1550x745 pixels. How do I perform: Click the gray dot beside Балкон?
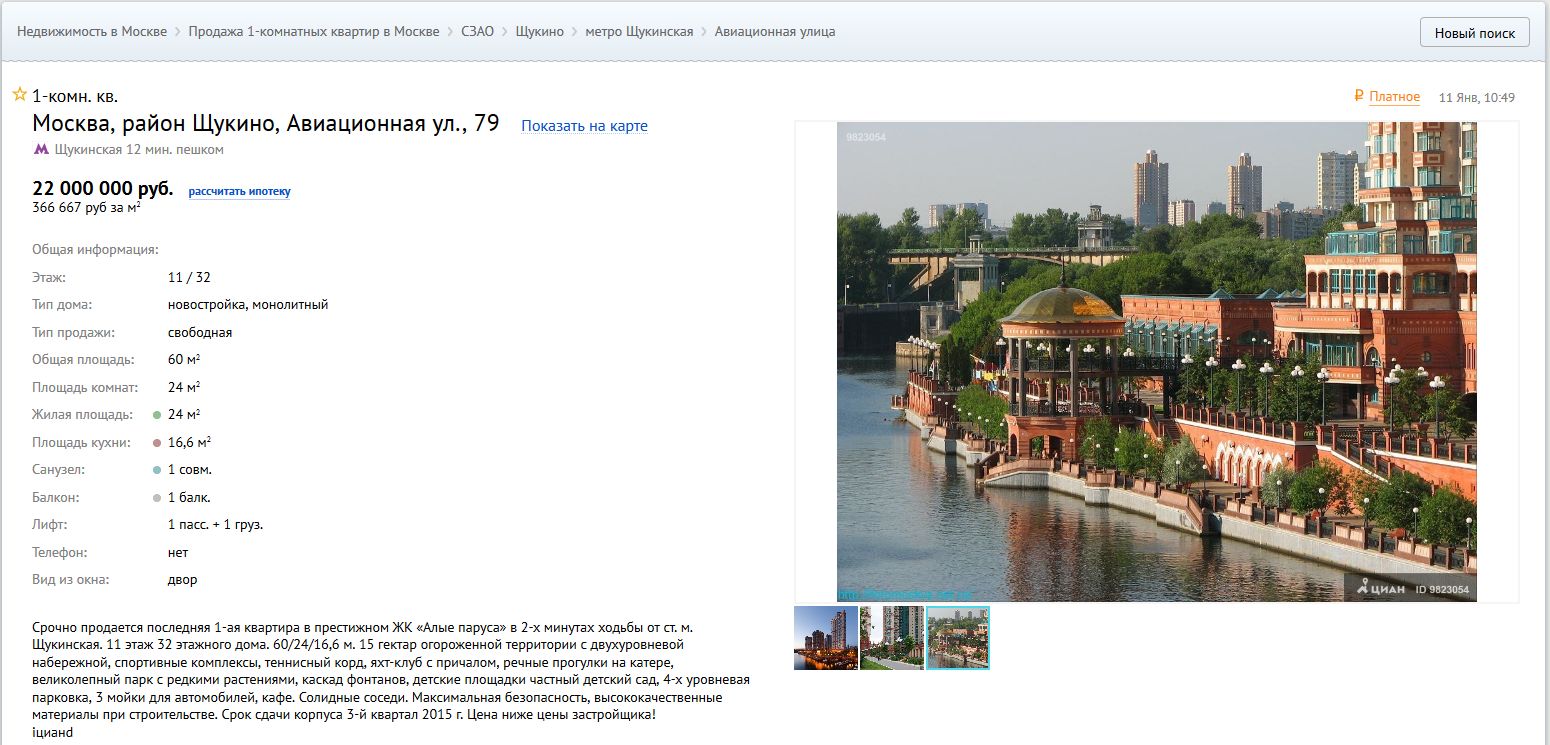click(157, 498)
